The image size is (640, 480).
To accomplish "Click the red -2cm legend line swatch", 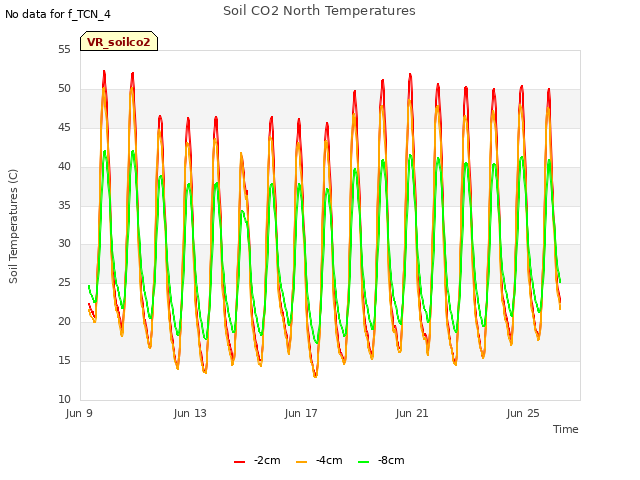I will coord(240,462).
